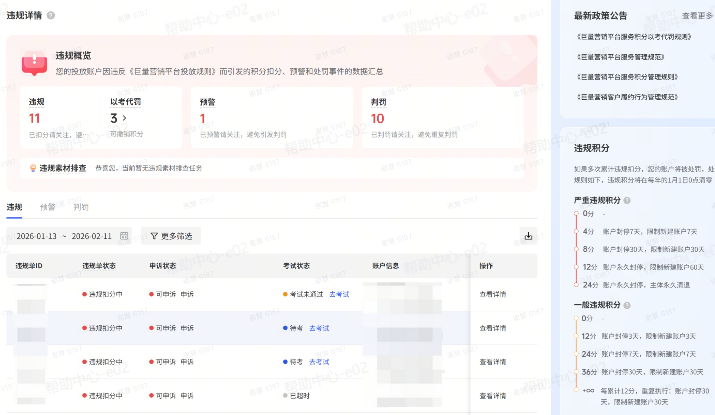Switch to the 判罚 tab
This screenshot has height=415, width=715.
pos(81,207)
